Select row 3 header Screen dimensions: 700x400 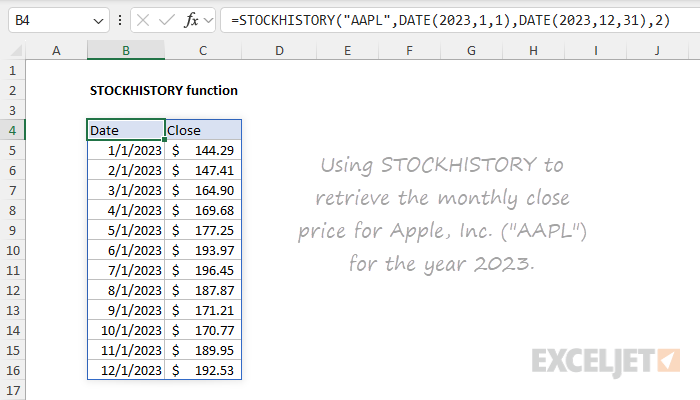click(12, 110)
